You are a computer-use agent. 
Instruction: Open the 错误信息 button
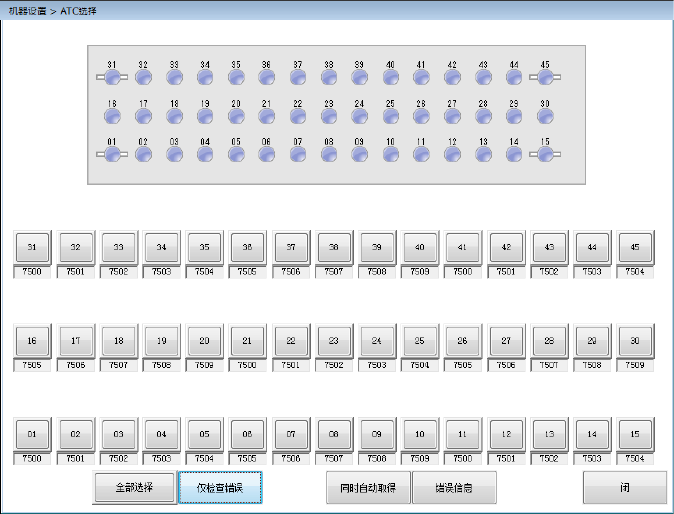(x=454, y=487)
